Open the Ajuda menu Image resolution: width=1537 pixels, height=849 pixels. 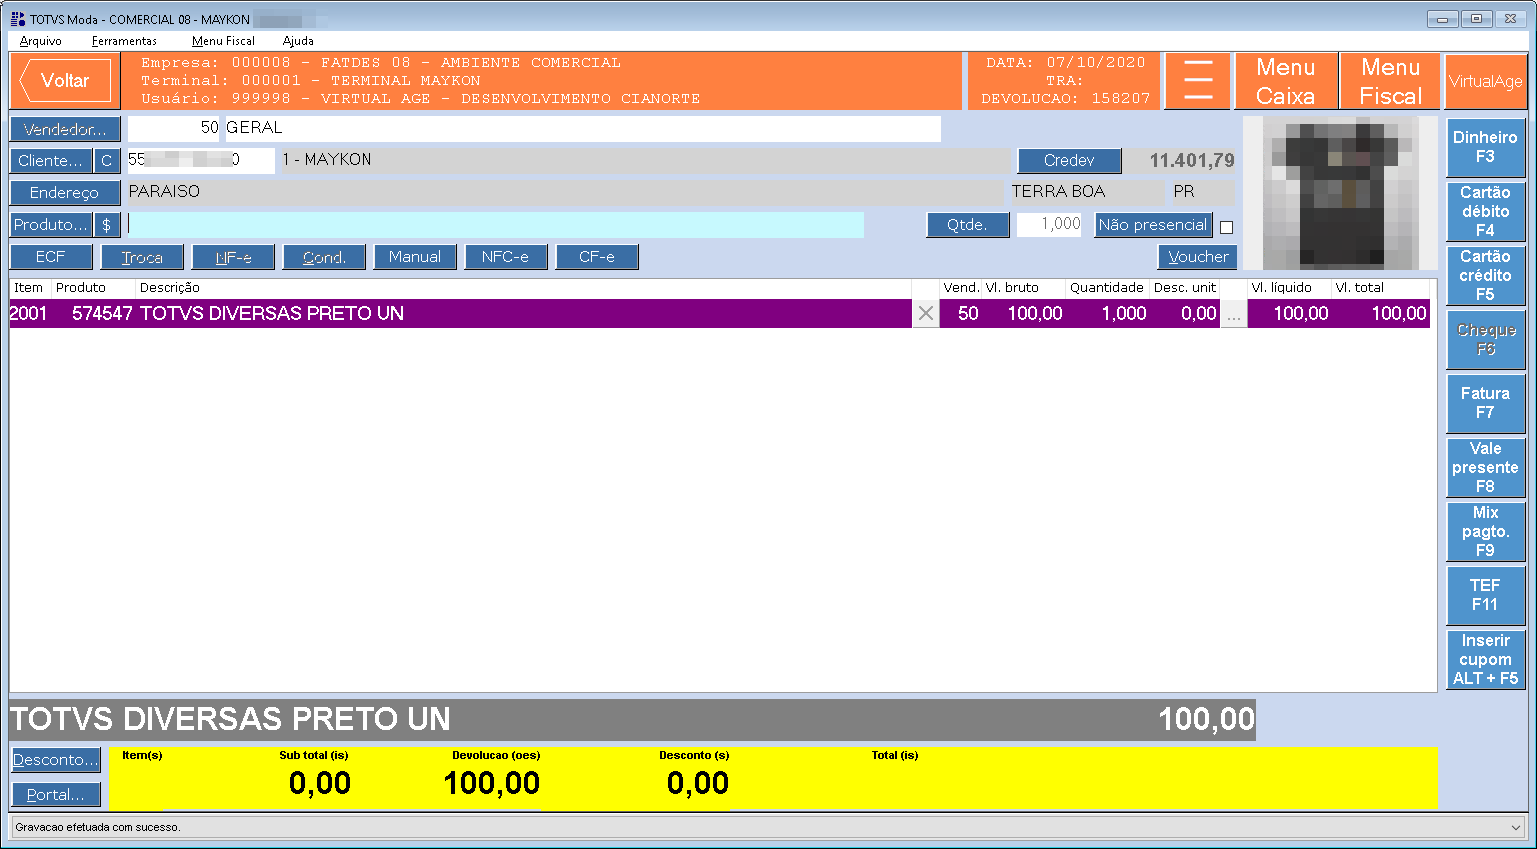tap(298, 41)
